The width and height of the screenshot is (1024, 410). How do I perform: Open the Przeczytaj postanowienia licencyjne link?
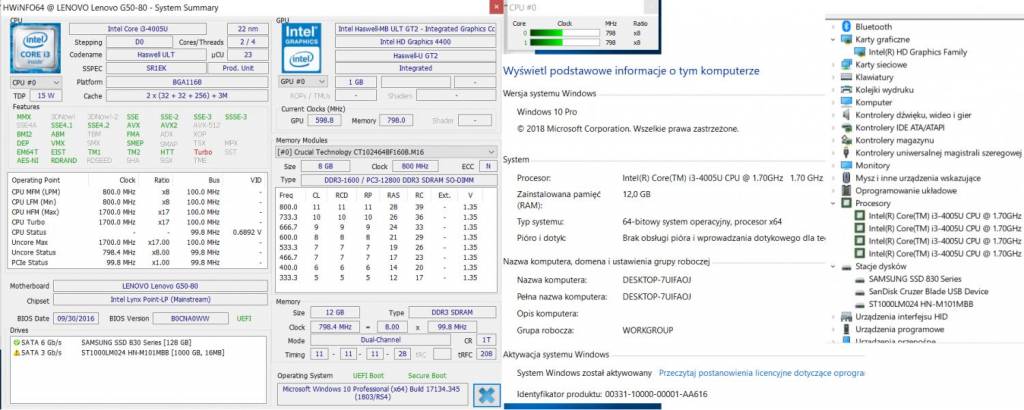(761, 373)
